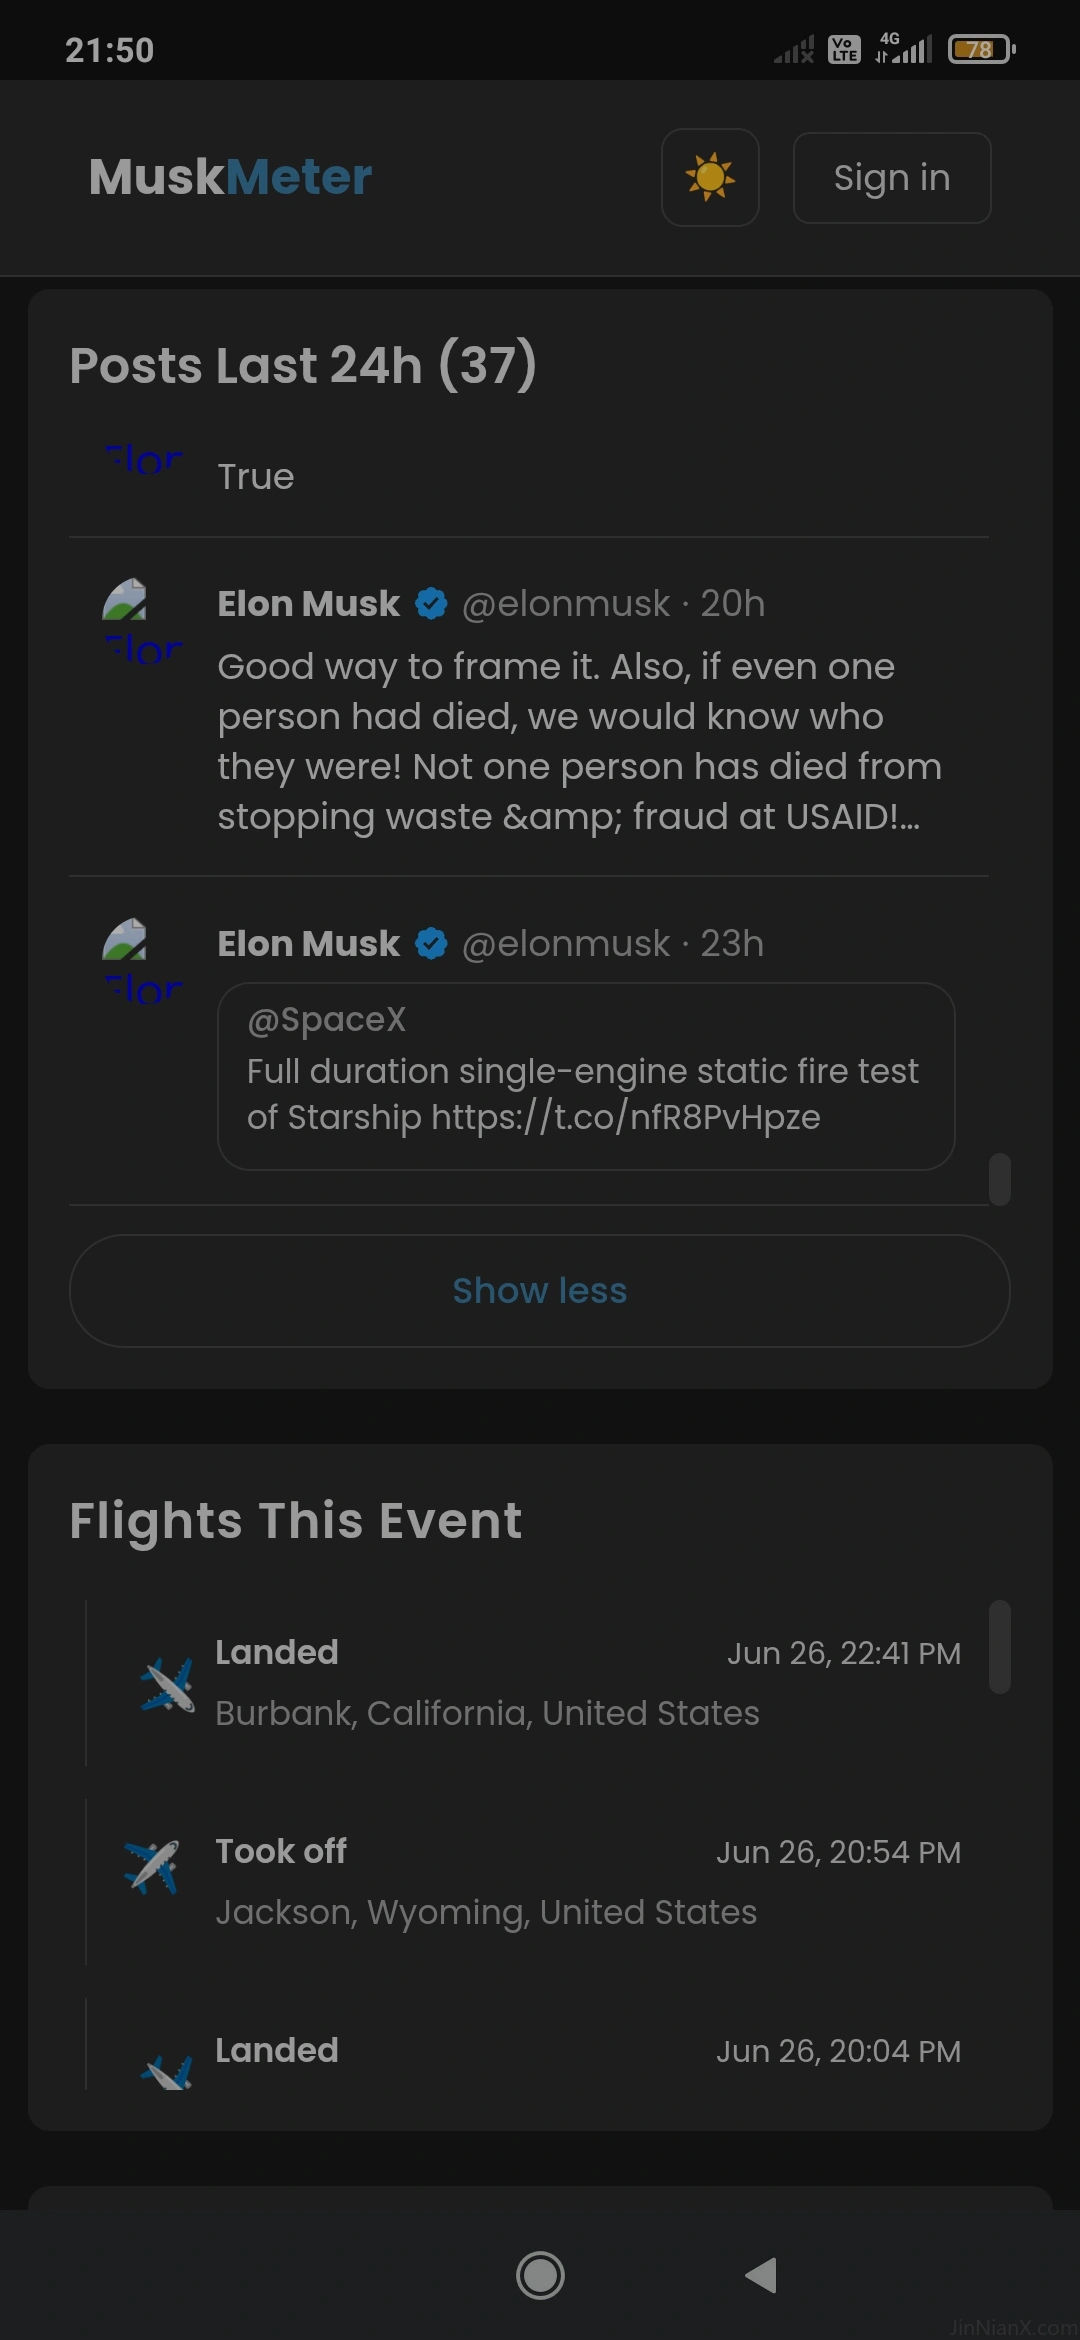The height and width of the screenshot is (2340, 1080).
Task: Toggle light mode with the sun icon
Action: point(710,177)
